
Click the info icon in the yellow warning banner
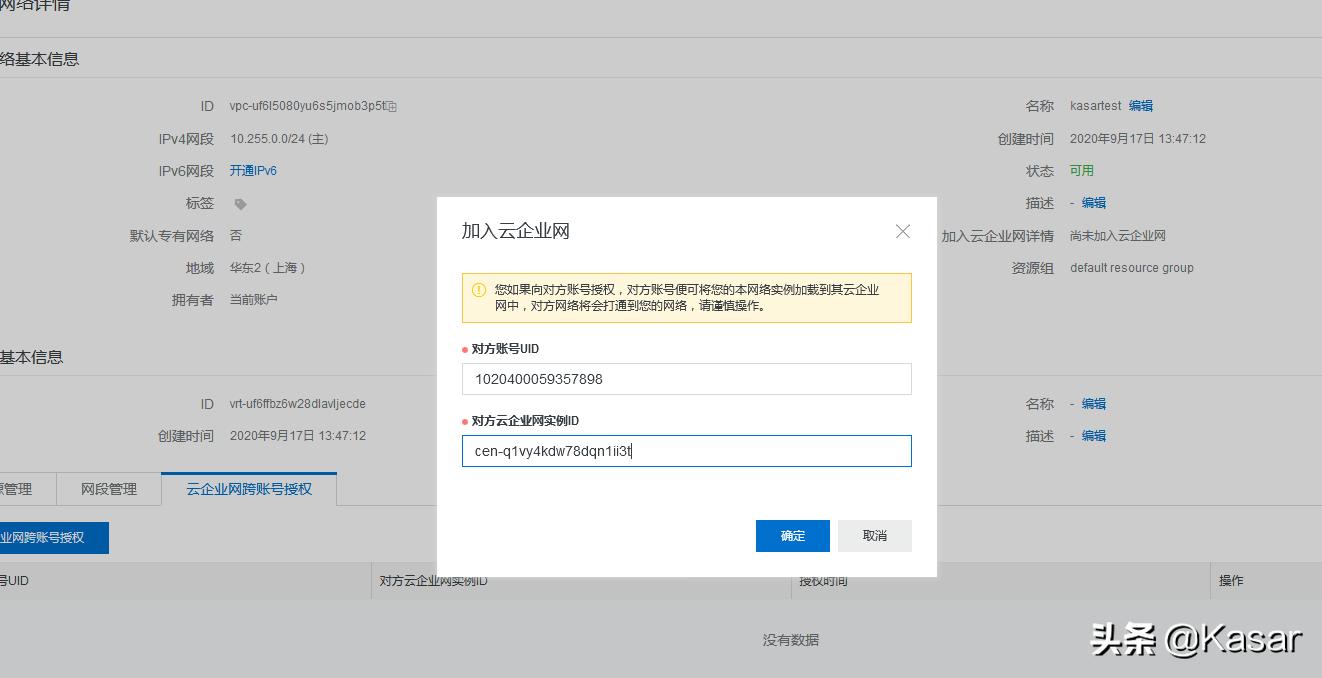(x=479, y=289)
